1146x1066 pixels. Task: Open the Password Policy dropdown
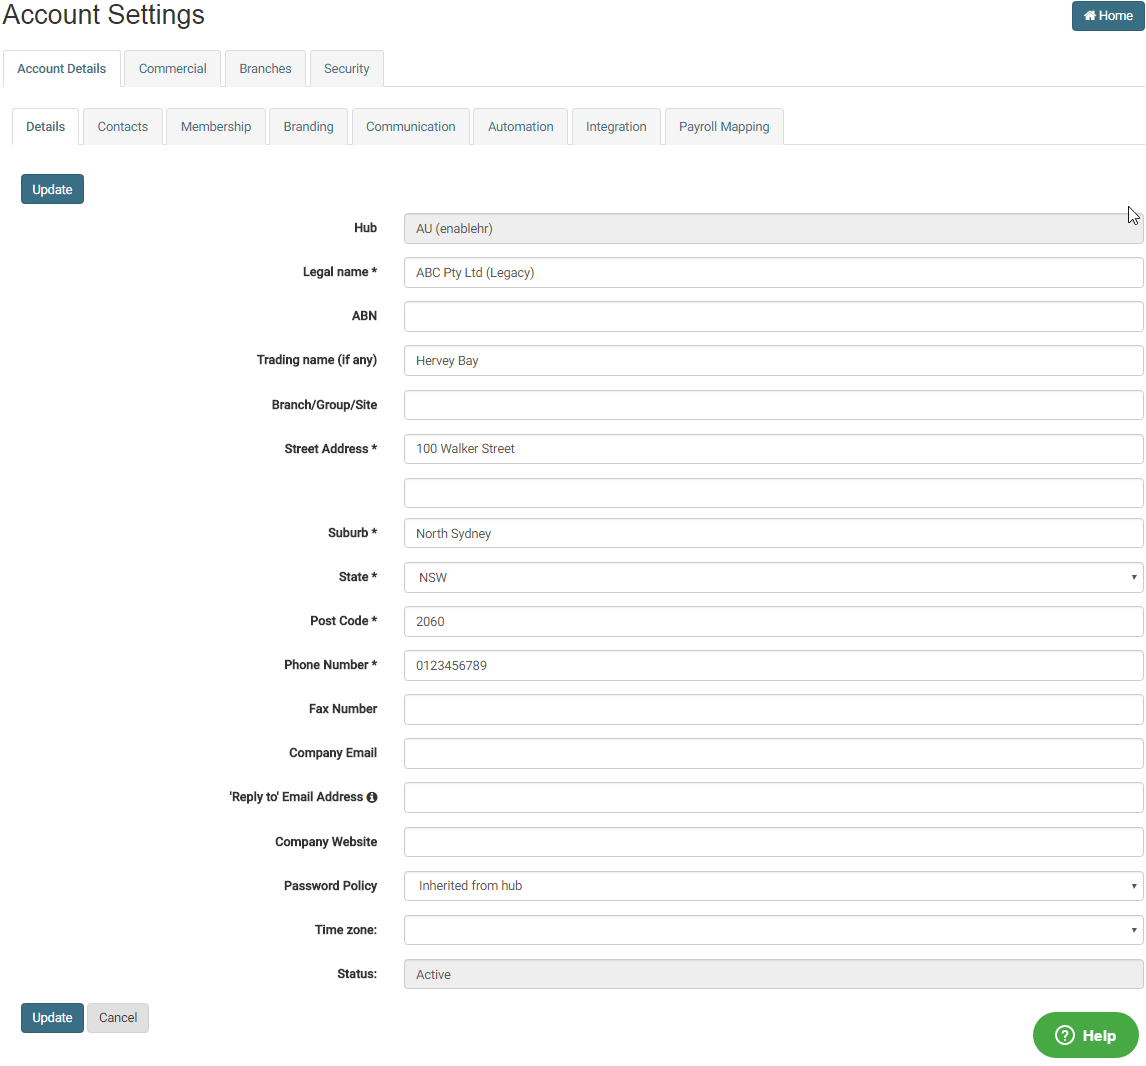point(773,886)
